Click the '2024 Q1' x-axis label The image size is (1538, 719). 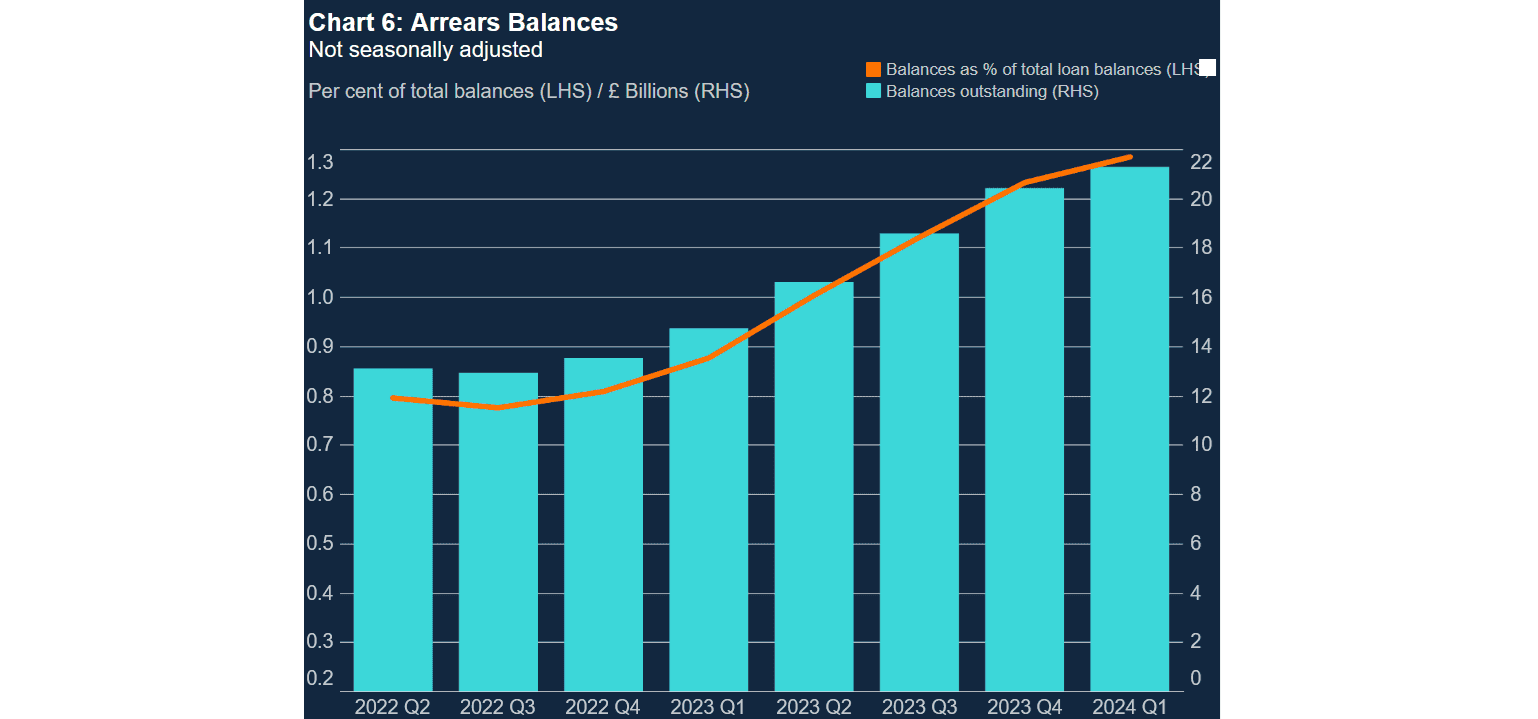[1129, 707]
